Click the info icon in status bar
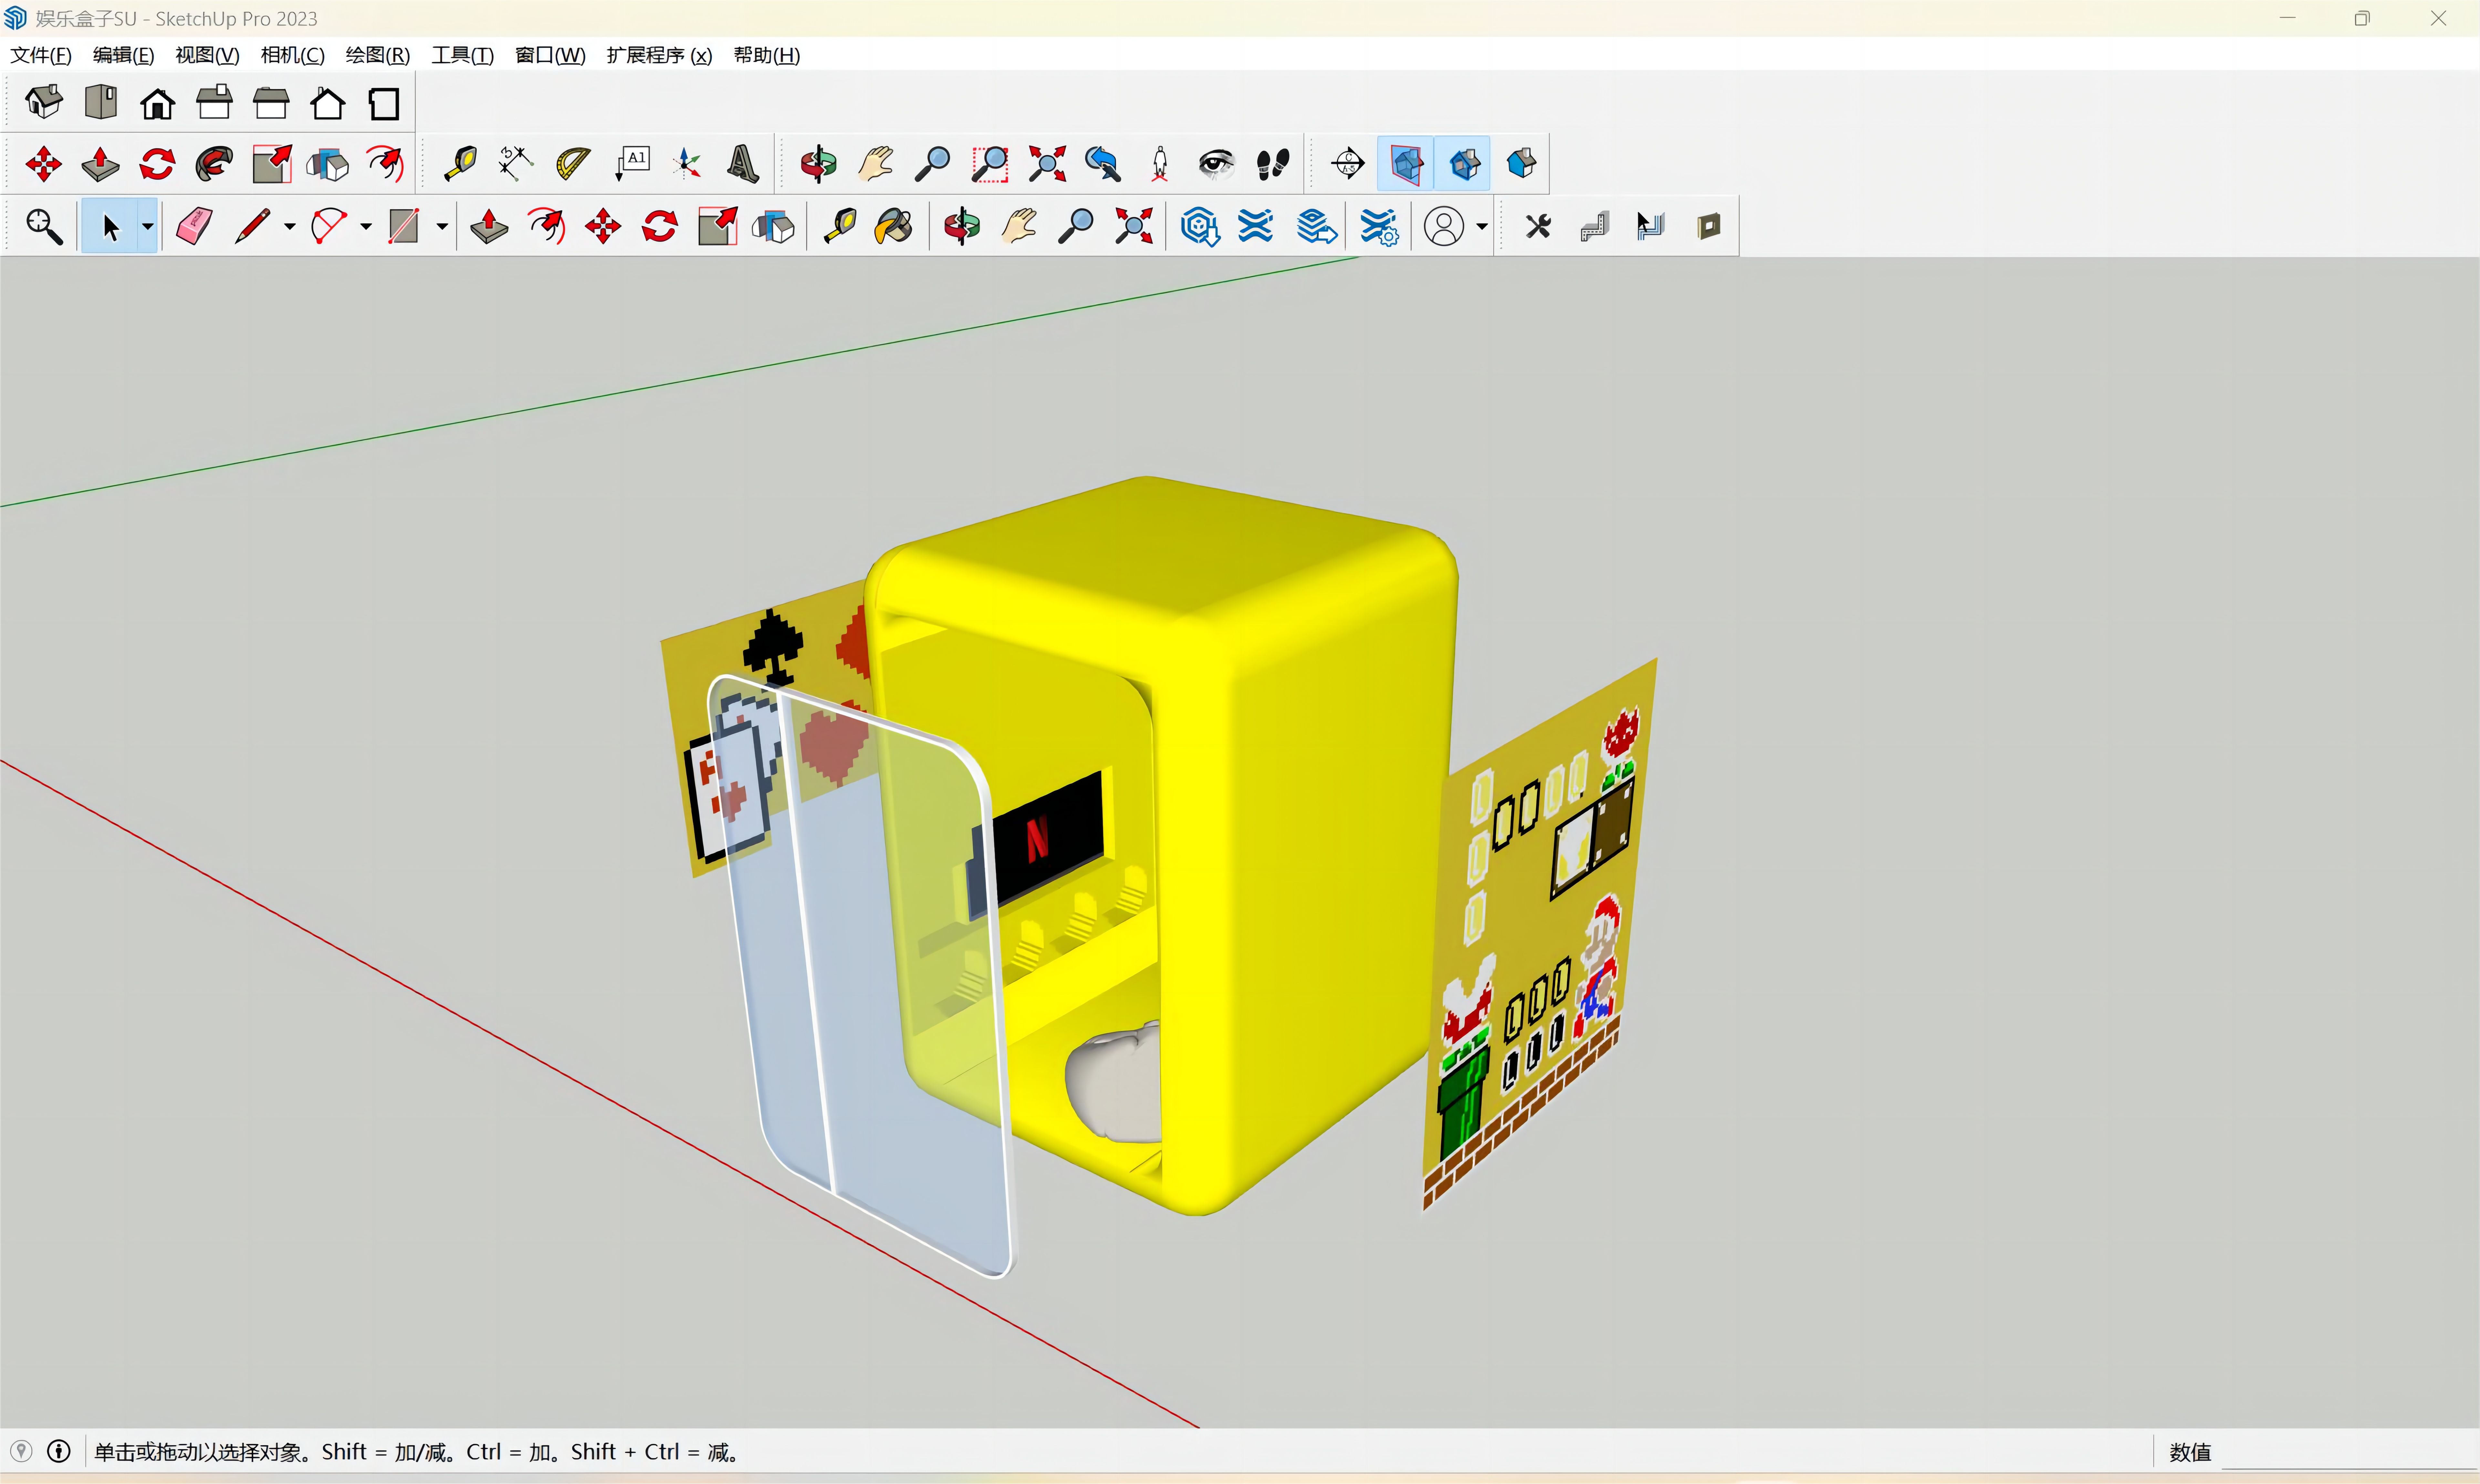 tap(59, 1451)
